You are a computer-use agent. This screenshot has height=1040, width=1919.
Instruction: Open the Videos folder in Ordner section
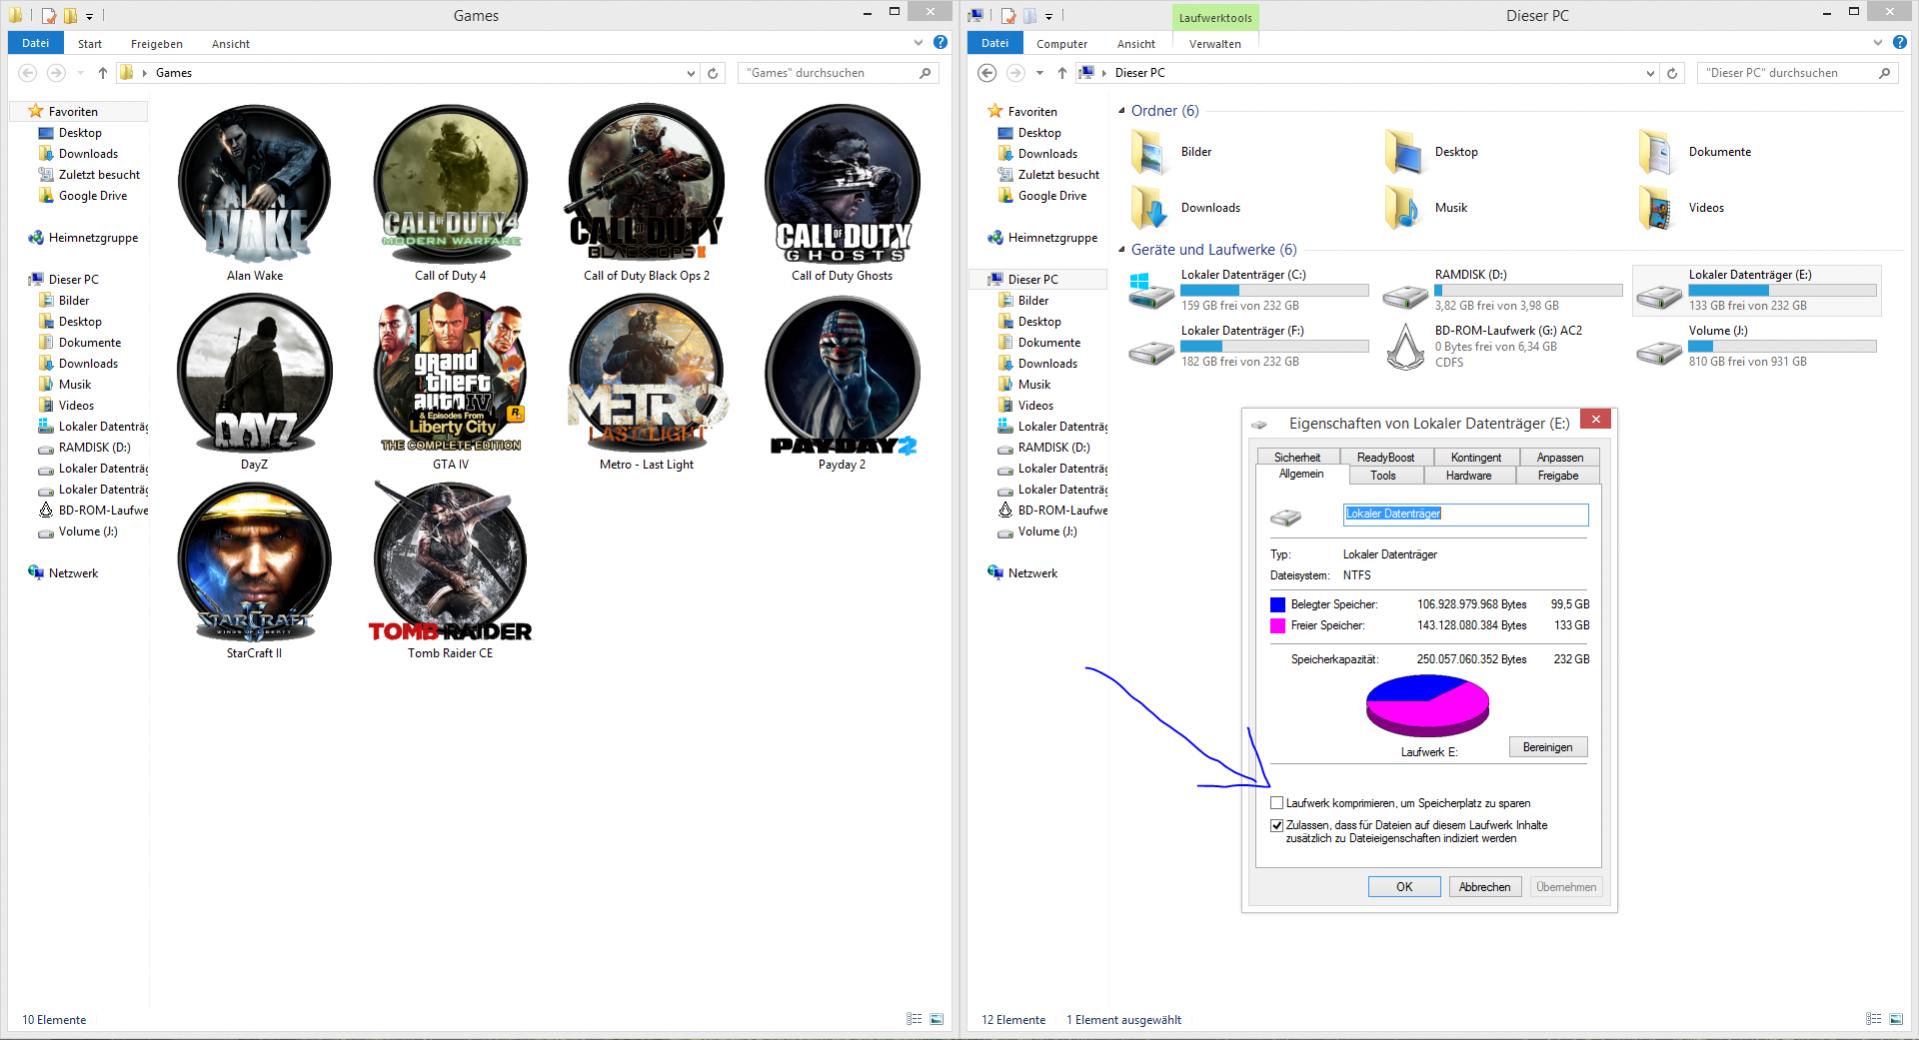[1681, 208]
